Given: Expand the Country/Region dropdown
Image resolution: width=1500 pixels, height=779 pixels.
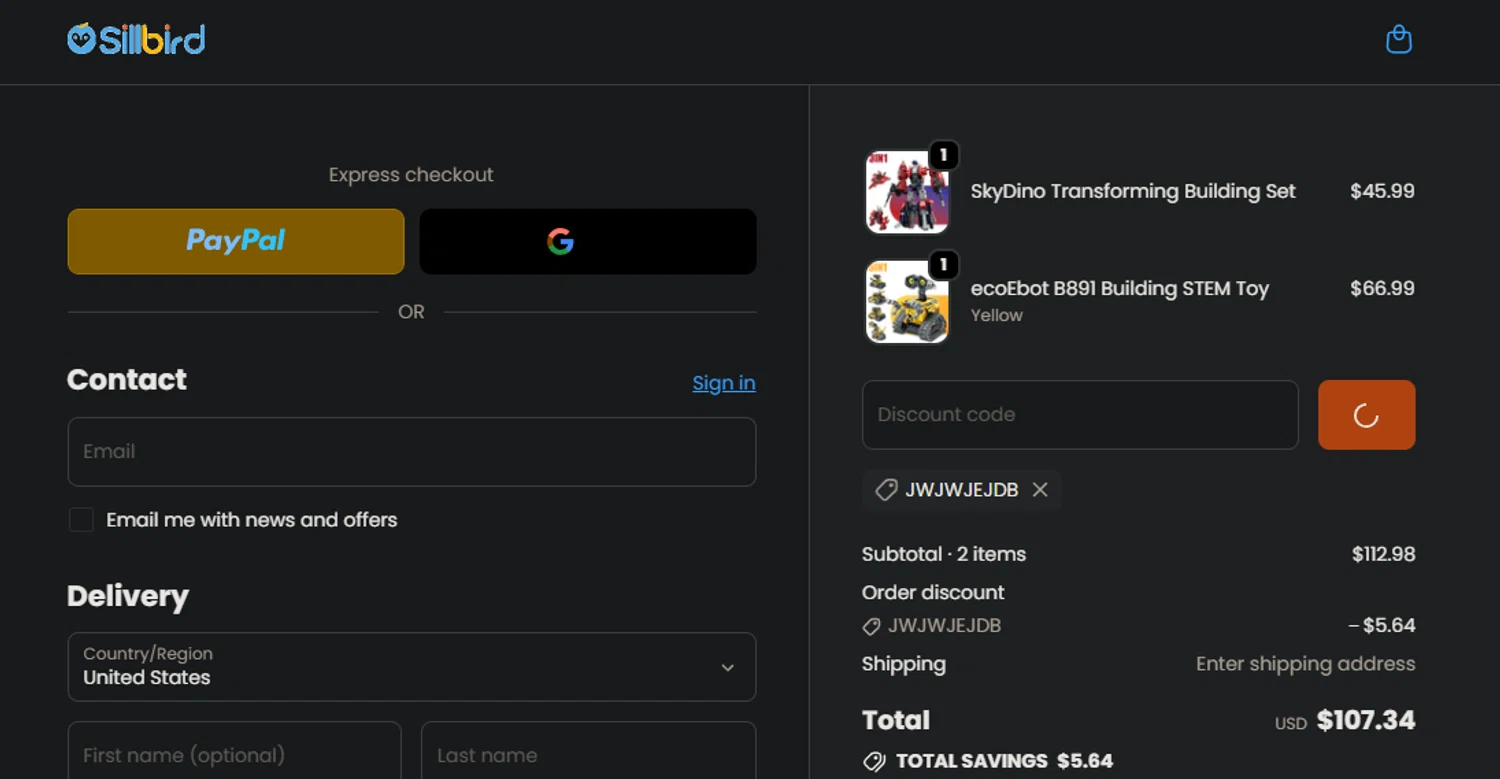Looking at the screenshot, I should [412, 667].
